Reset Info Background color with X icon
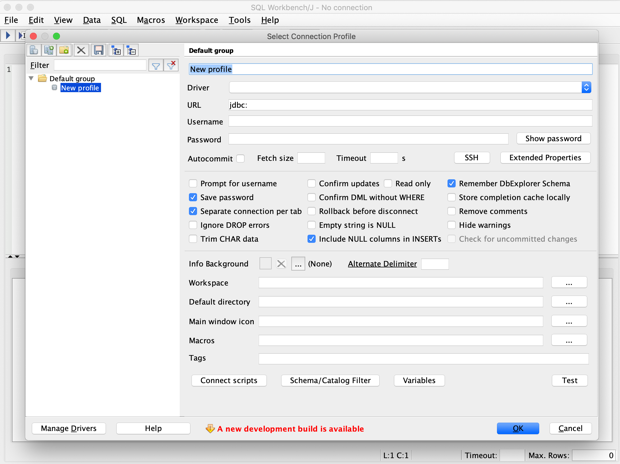 tap(281, 264)
